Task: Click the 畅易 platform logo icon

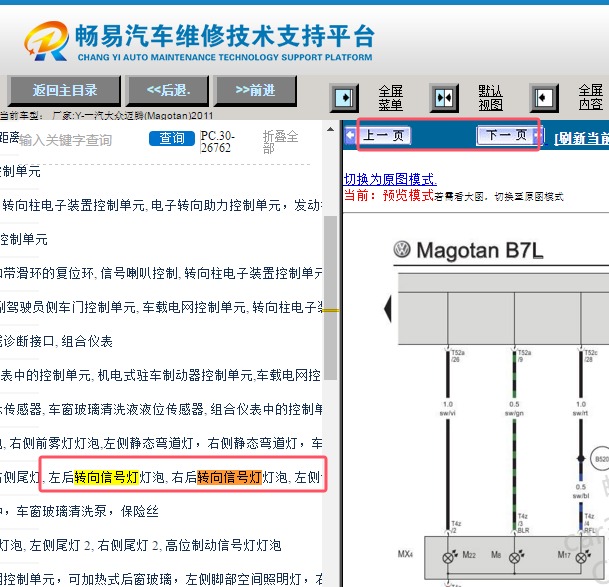Action: pos(47,41)
